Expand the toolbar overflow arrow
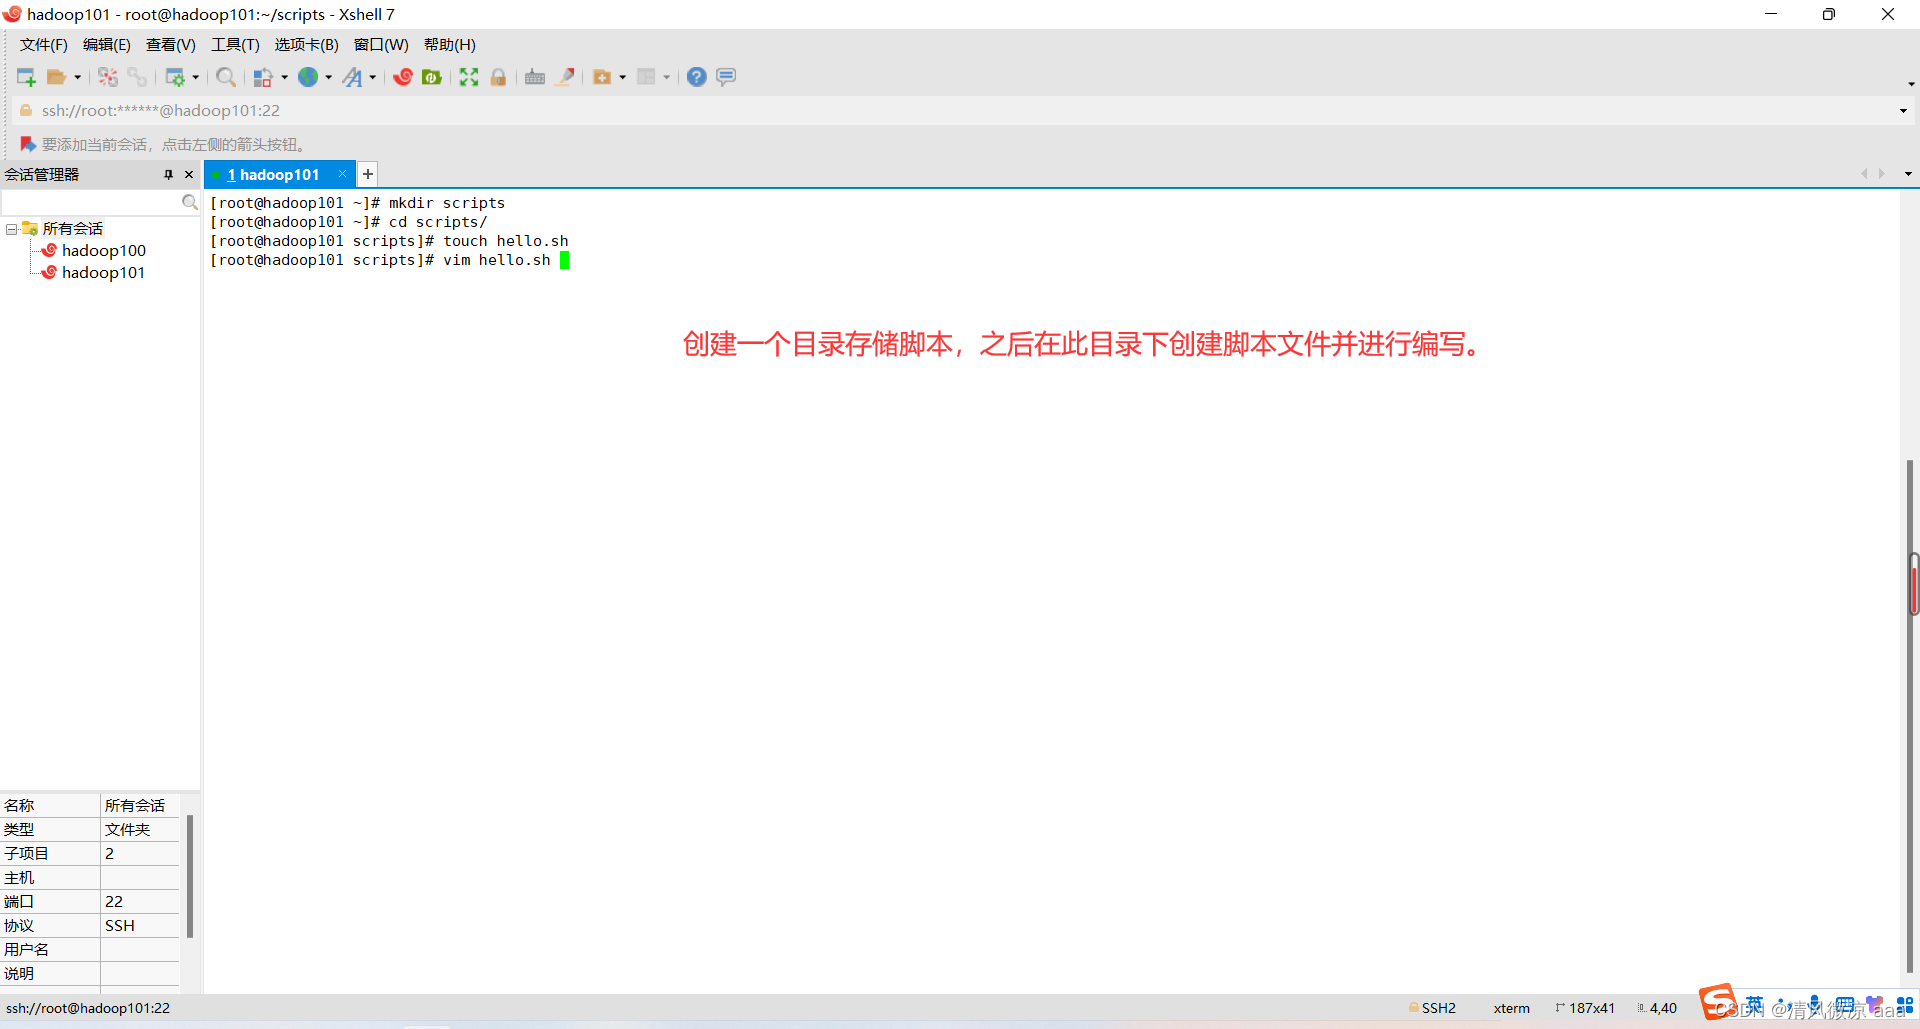 tap(1911, 84)
